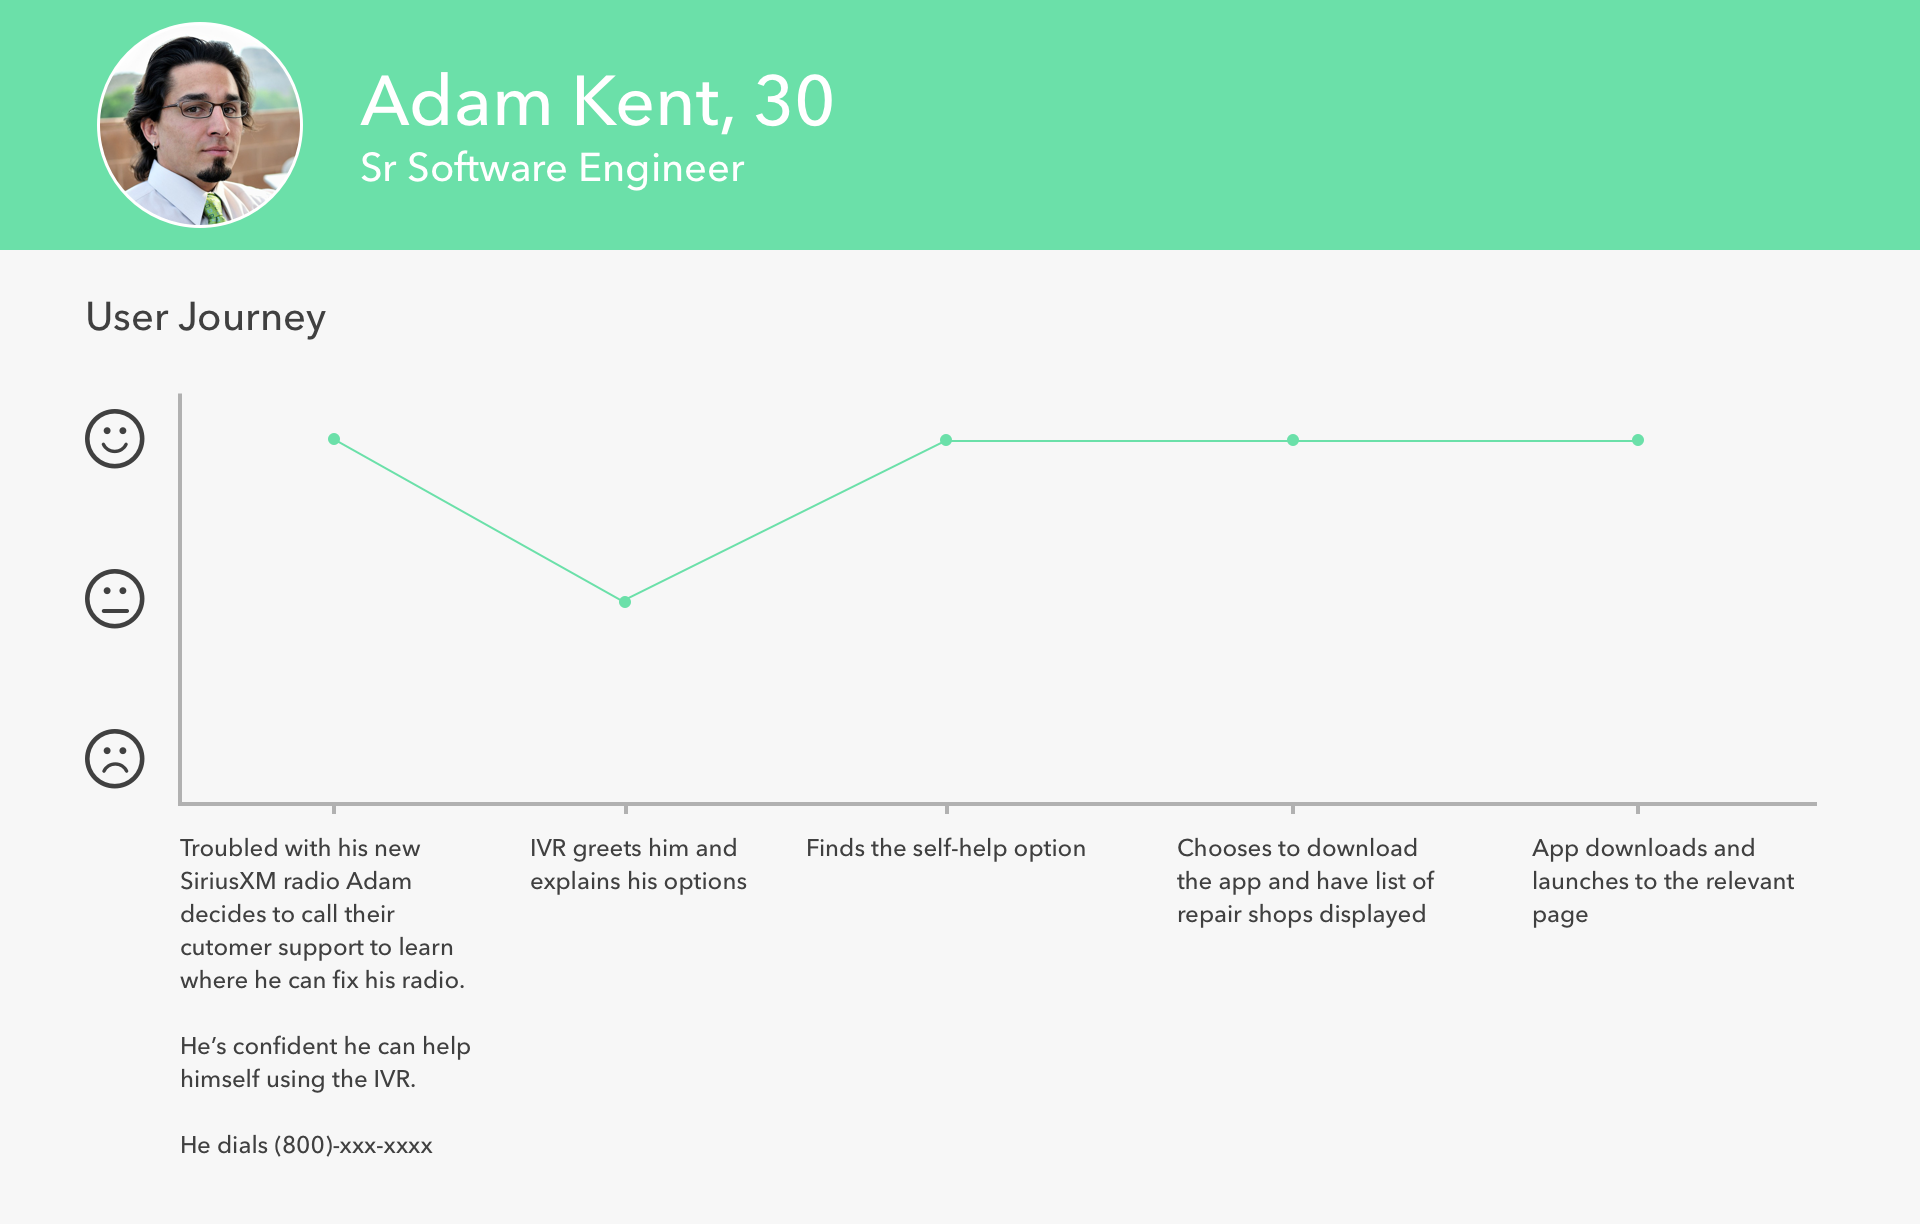The image size is (1920, 1224).
Task: Click the 'He's confident he can help himself' text
Action: [325, 1062]
